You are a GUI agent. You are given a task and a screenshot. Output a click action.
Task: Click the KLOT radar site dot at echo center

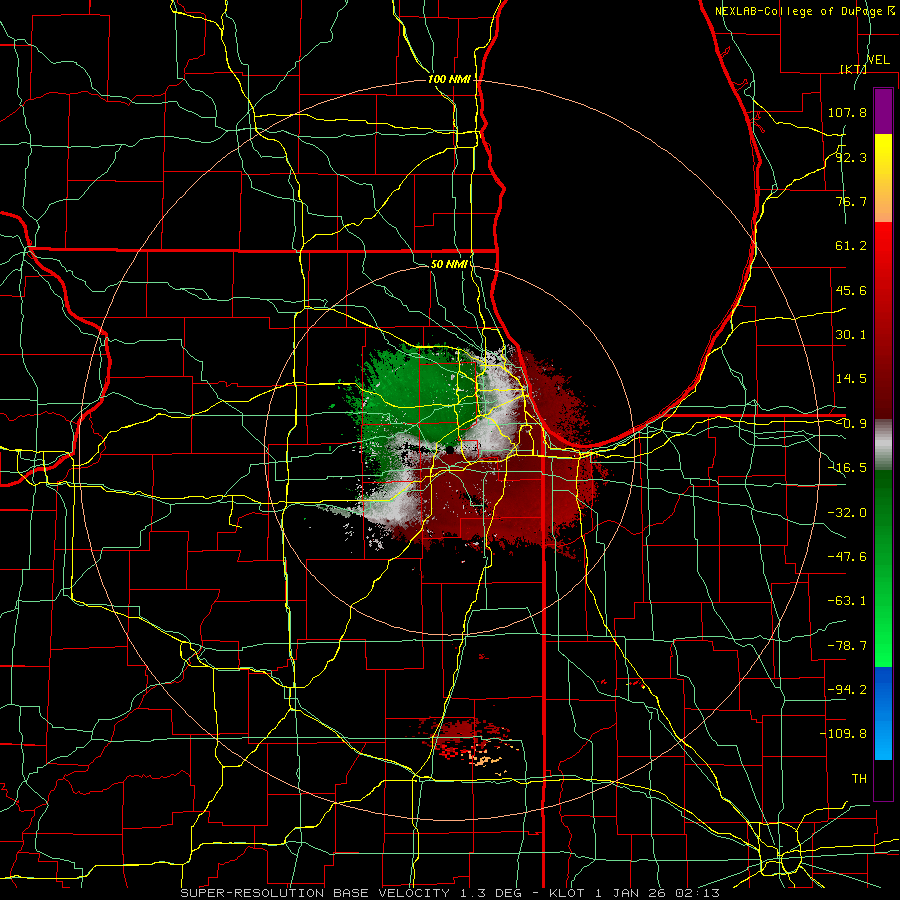[451, 449]
